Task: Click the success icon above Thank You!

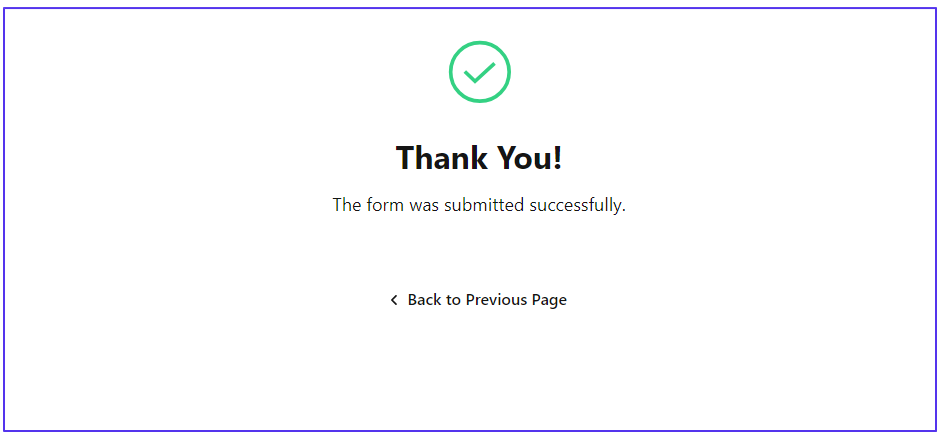Action: pyautogui.click(x=480, y=72)
